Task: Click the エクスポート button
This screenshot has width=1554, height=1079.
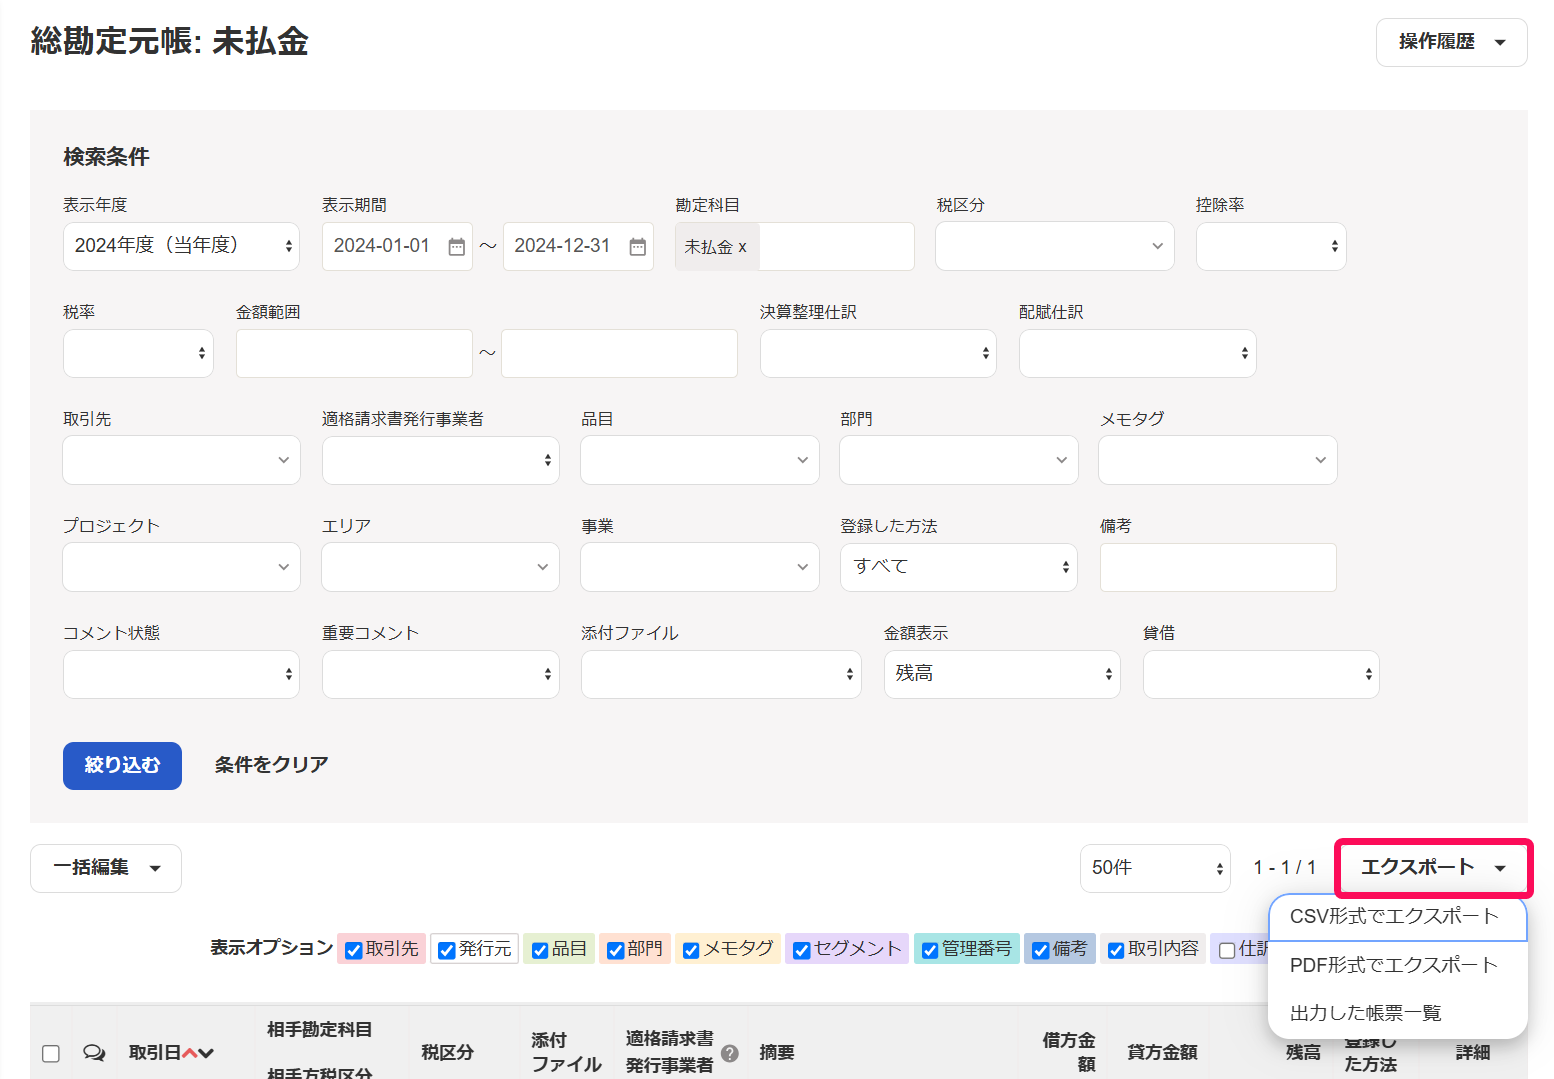Action: click(x=1433, y=868)
